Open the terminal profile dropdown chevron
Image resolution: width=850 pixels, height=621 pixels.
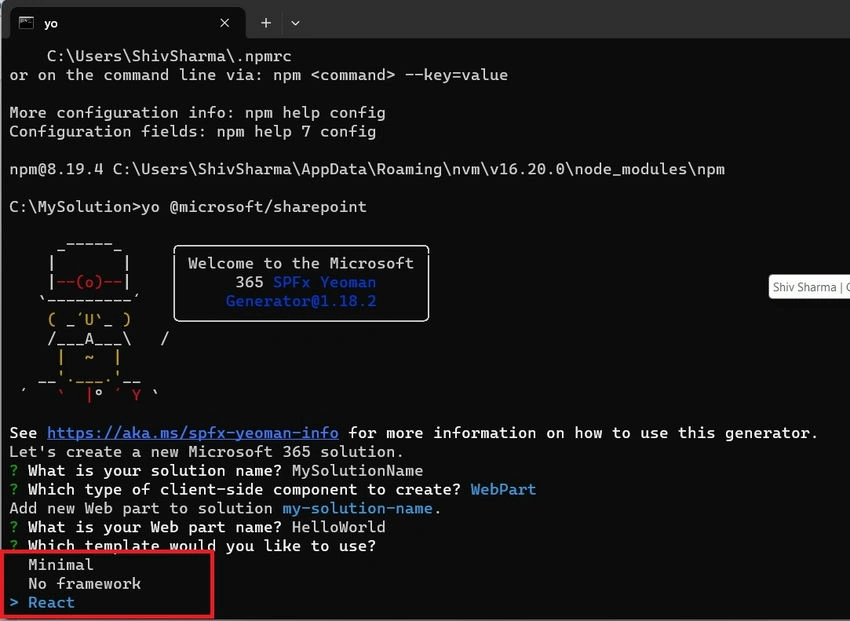point(295,23)
